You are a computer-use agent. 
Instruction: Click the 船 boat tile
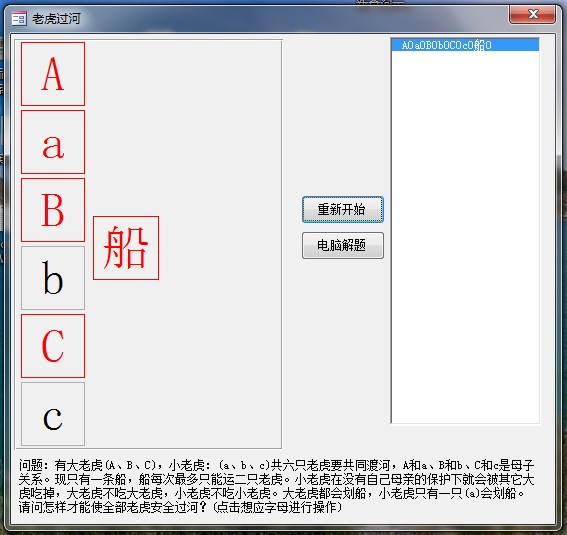126,248
